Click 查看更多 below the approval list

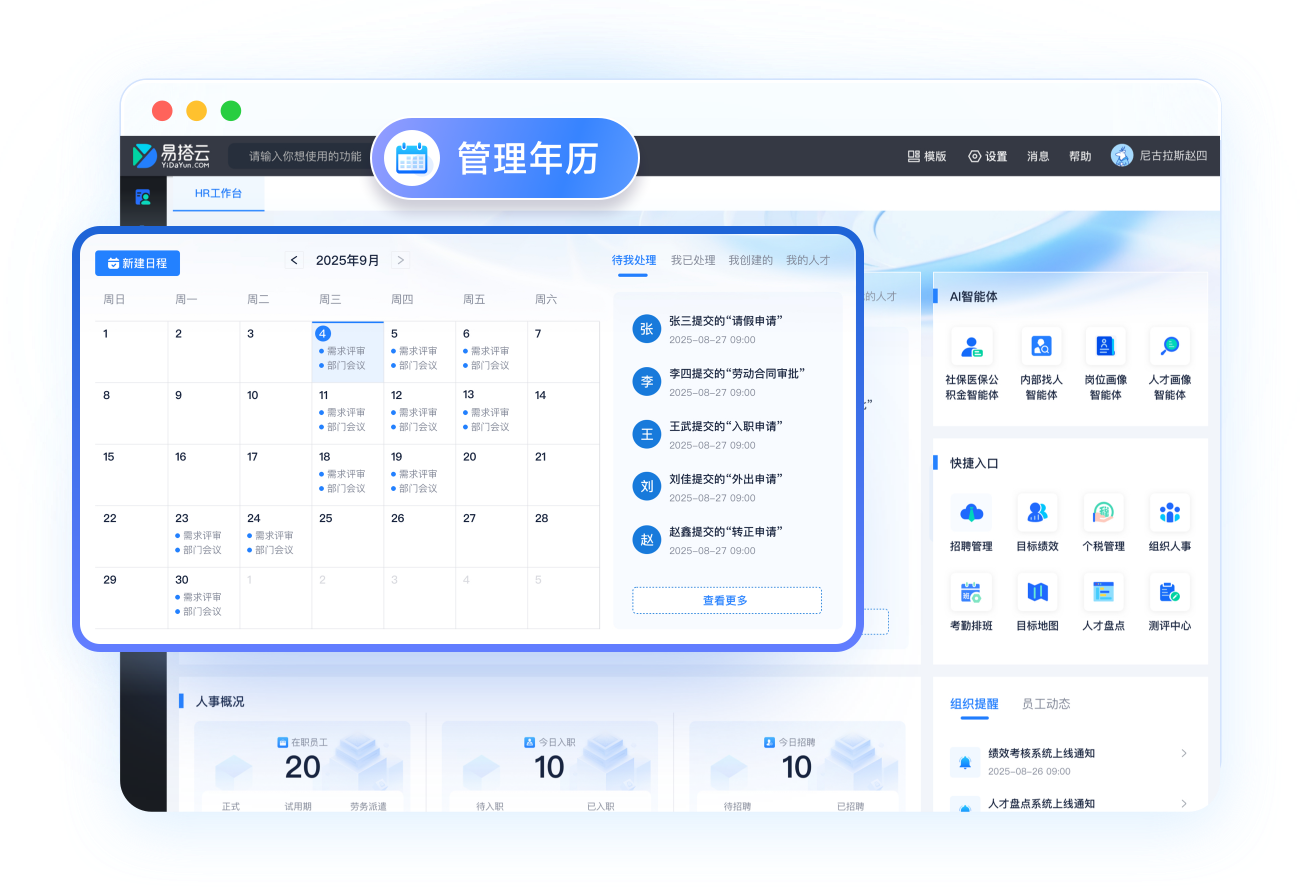pyautogui.click(x=726, y=600)
